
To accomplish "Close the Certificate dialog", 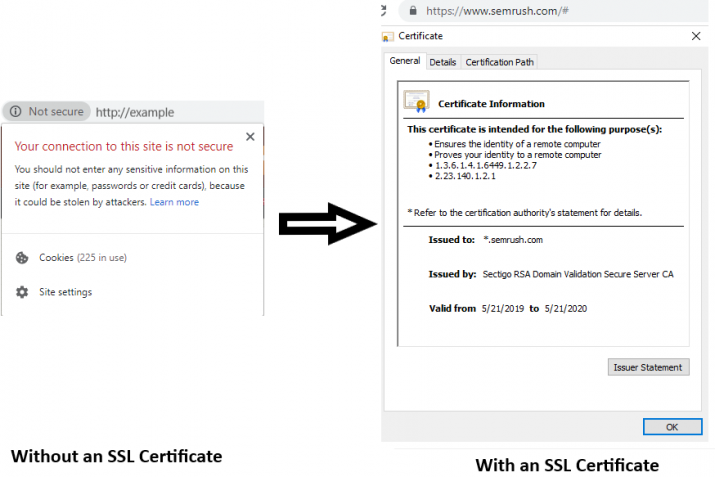I will pyautogui.click(x=695, y=36).
